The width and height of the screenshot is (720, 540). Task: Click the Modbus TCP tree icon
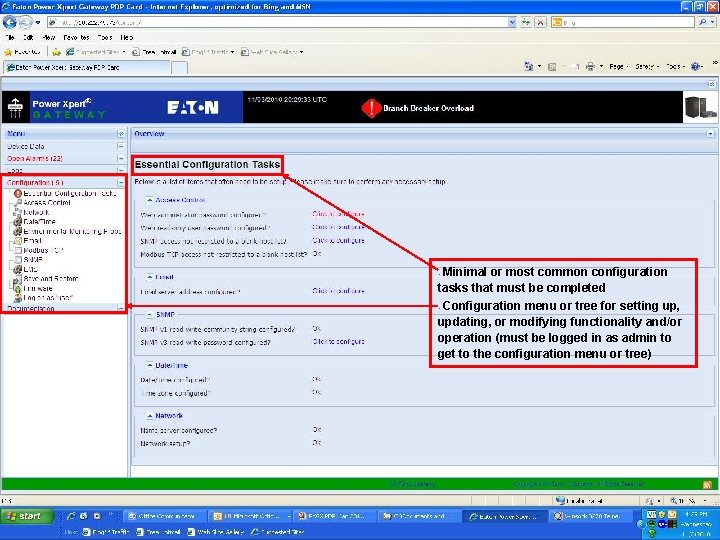(18, 250)
